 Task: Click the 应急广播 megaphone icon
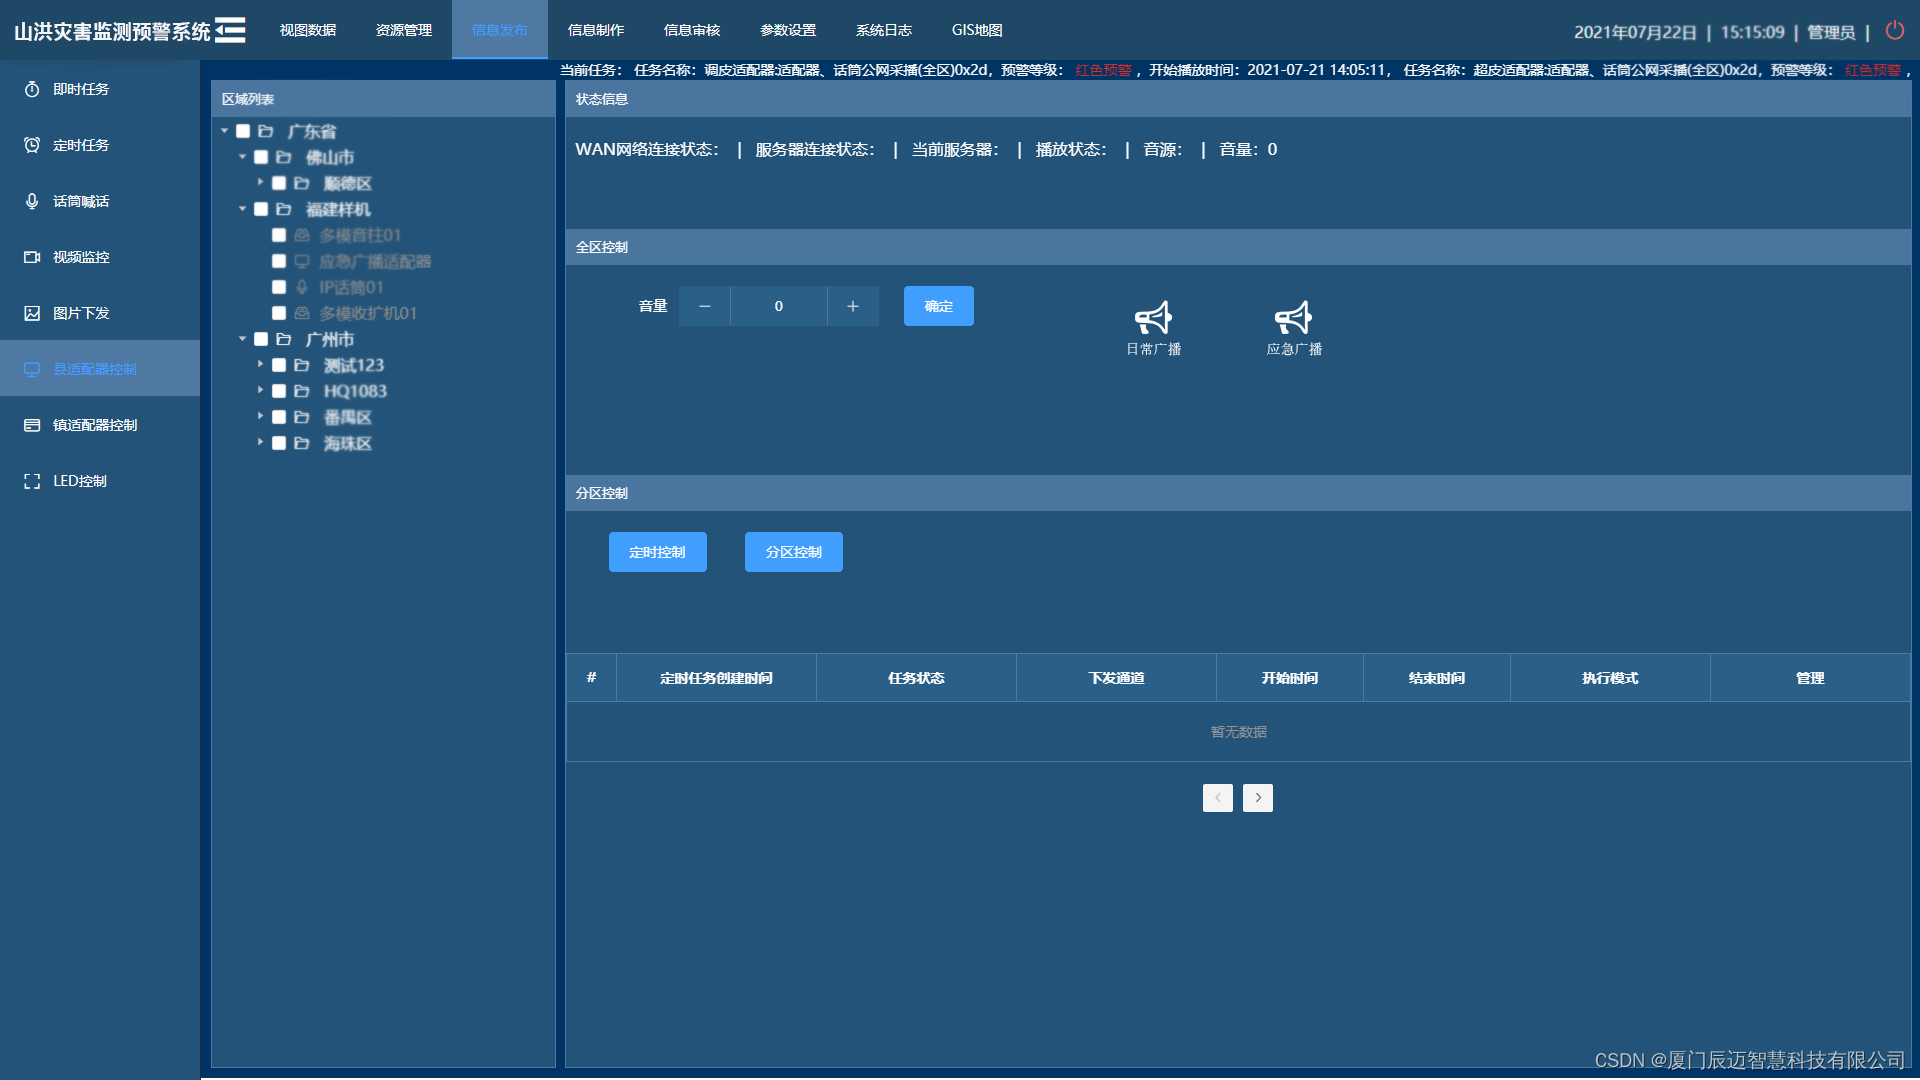click(1293, 319)
